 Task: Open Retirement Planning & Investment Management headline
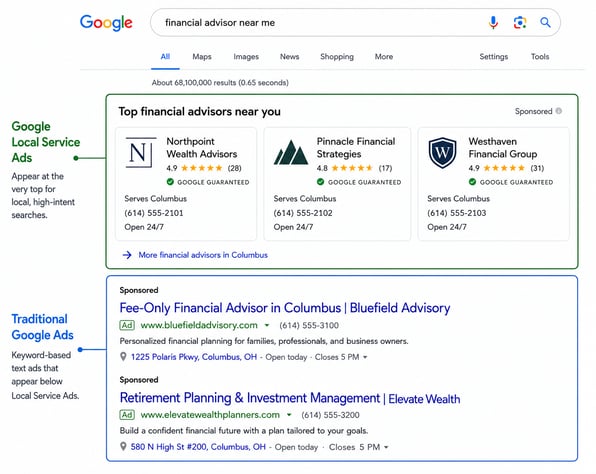290,398
